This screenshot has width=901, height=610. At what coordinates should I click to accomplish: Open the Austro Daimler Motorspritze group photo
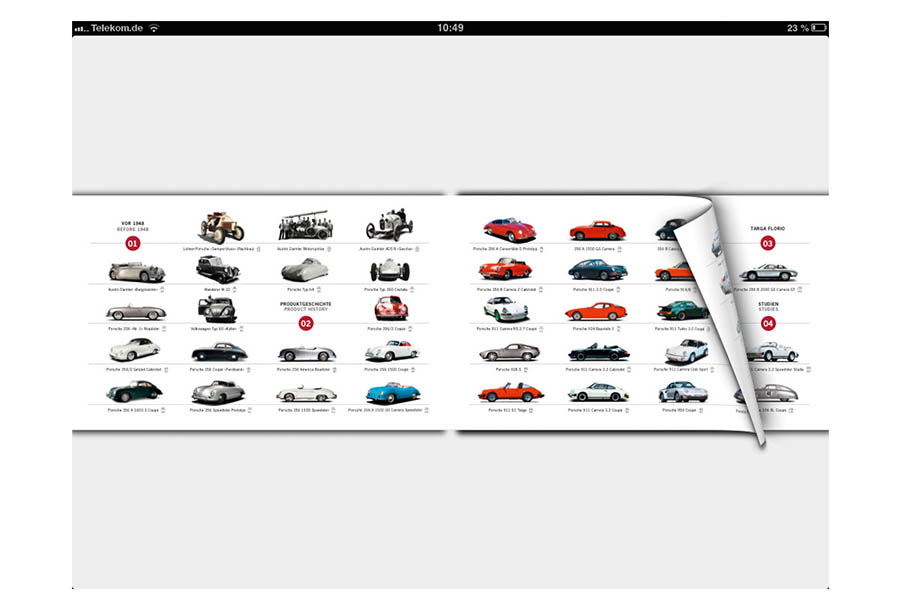tap(306, 225)
